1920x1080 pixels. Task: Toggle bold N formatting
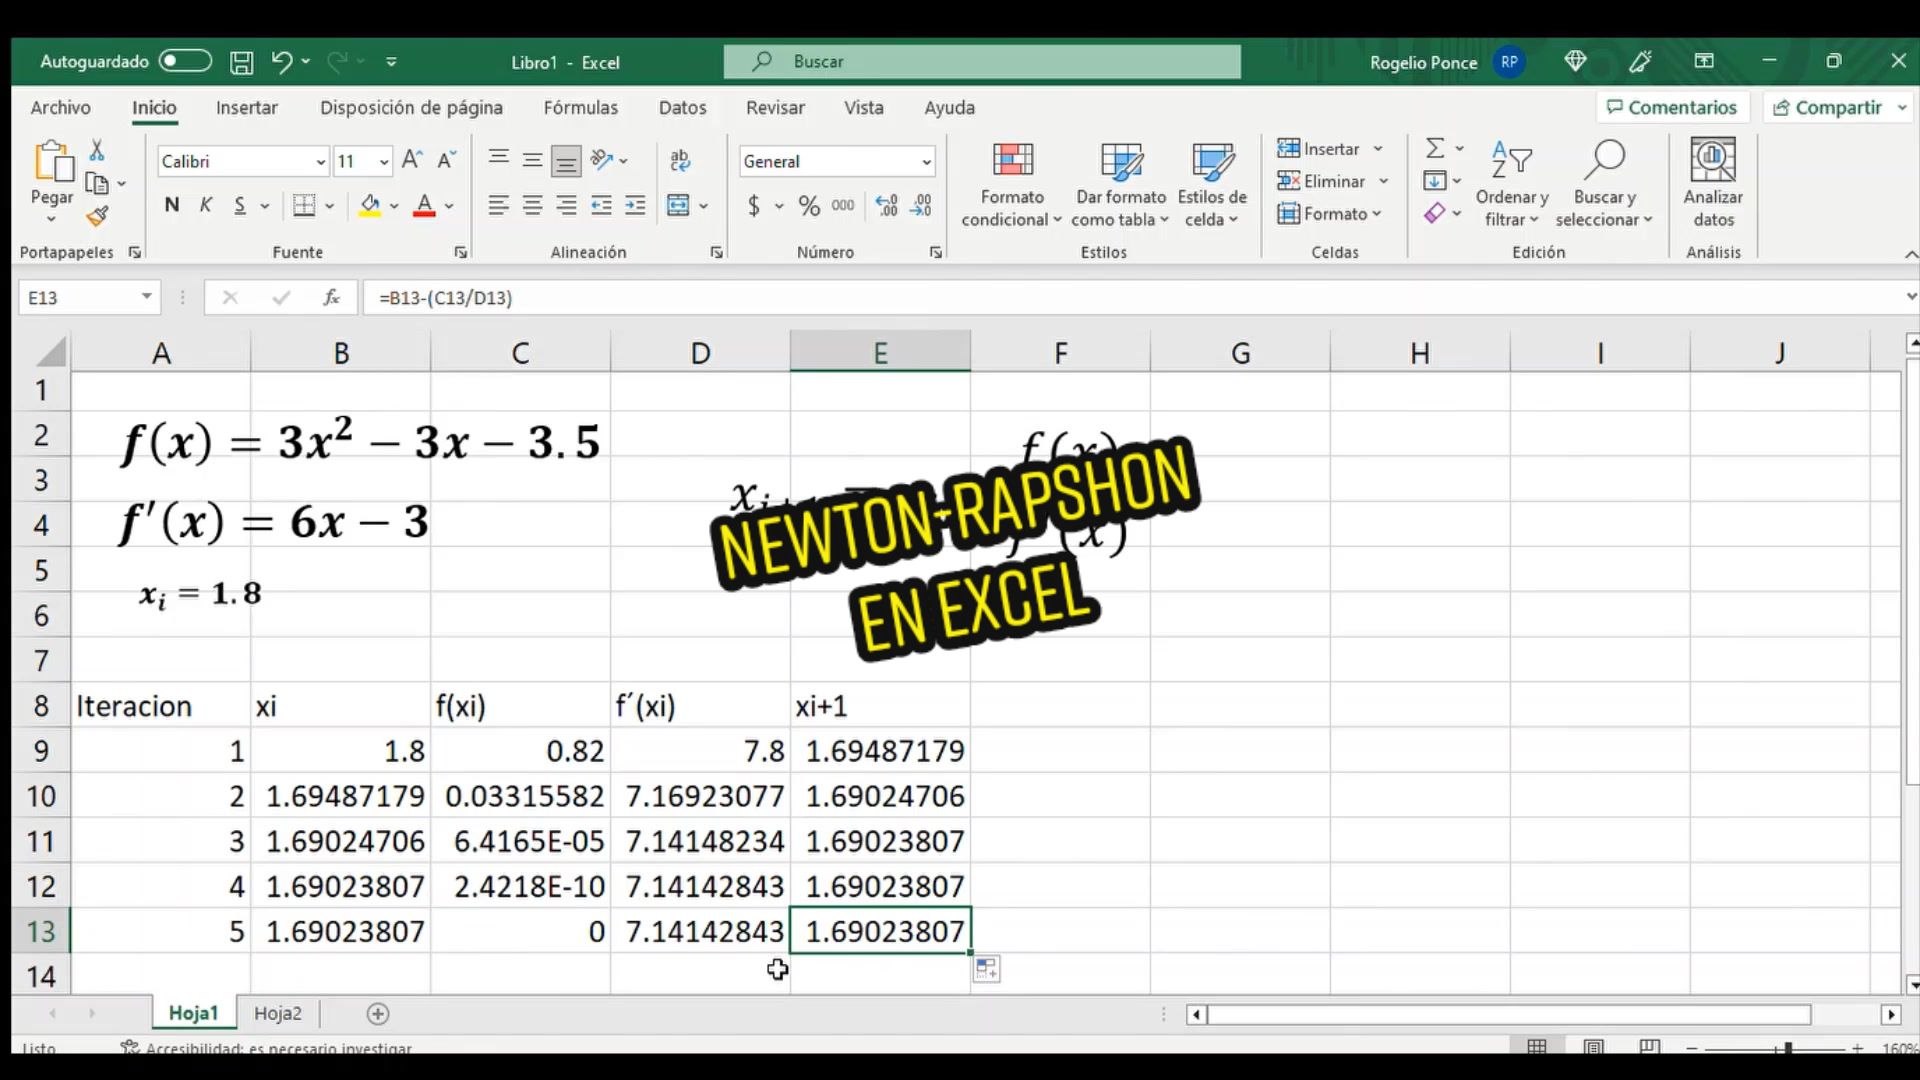(x=172, y=205)
